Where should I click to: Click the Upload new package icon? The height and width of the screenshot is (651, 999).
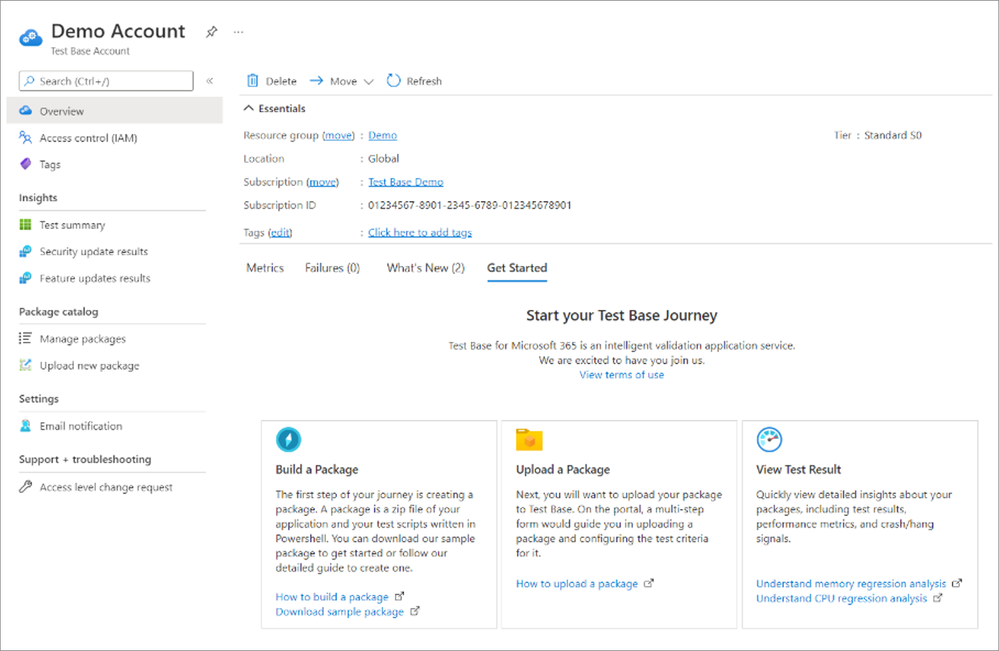[26, 366]
